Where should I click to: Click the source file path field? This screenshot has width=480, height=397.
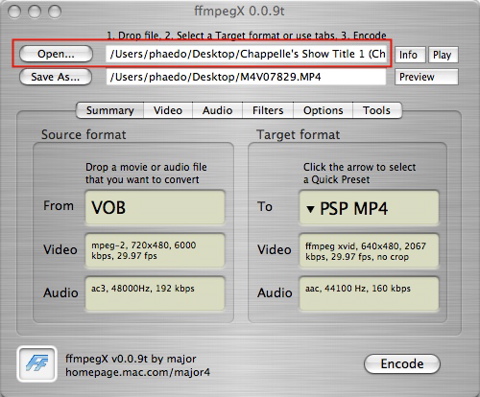246,54
